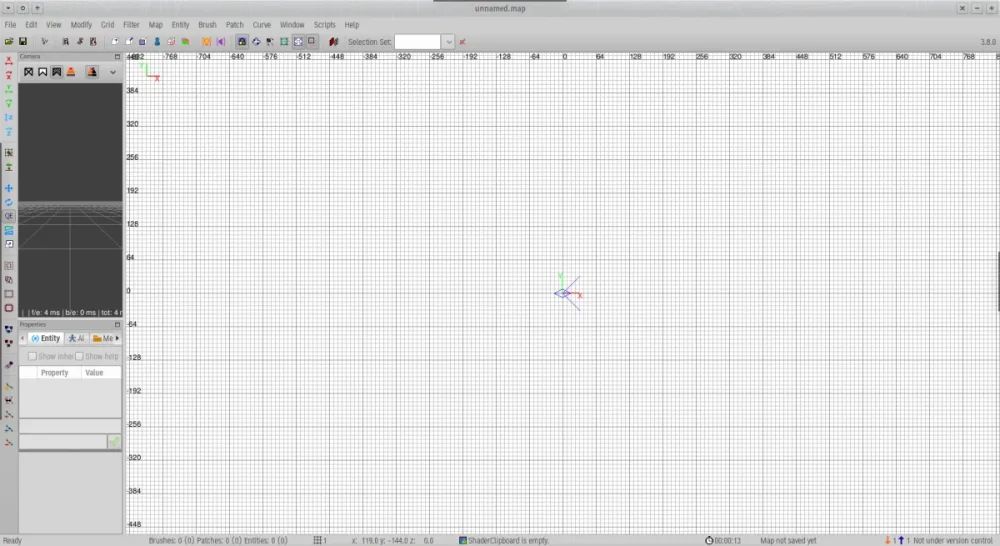Click the Mirror X axis icon in left toolbar

point(9,61)
